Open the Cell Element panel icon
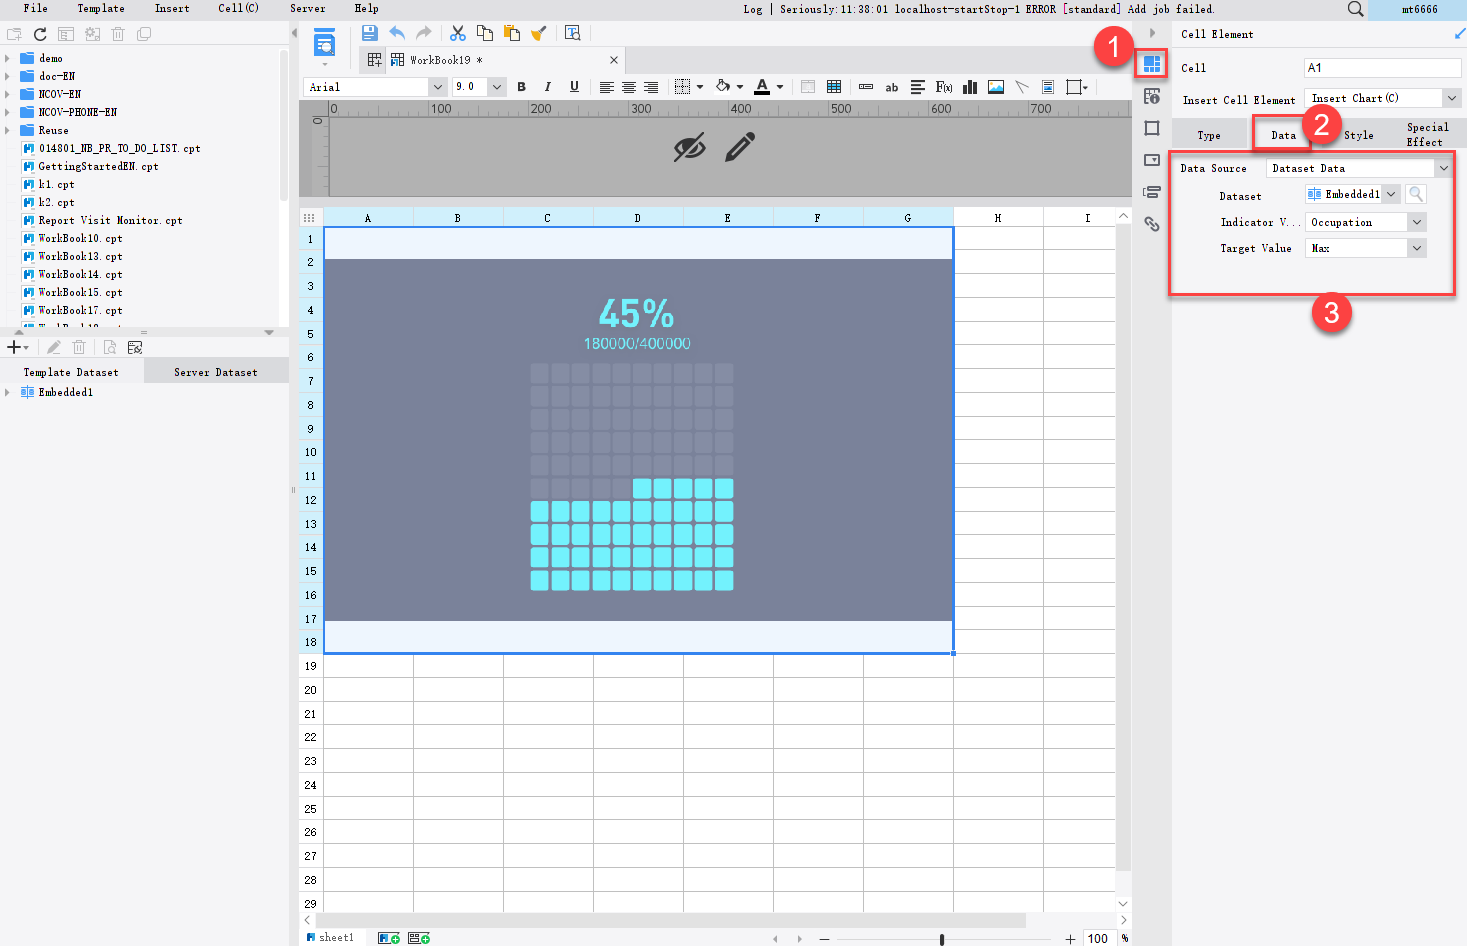This screenshot has height=946, width=1467. click(1151, 64)
